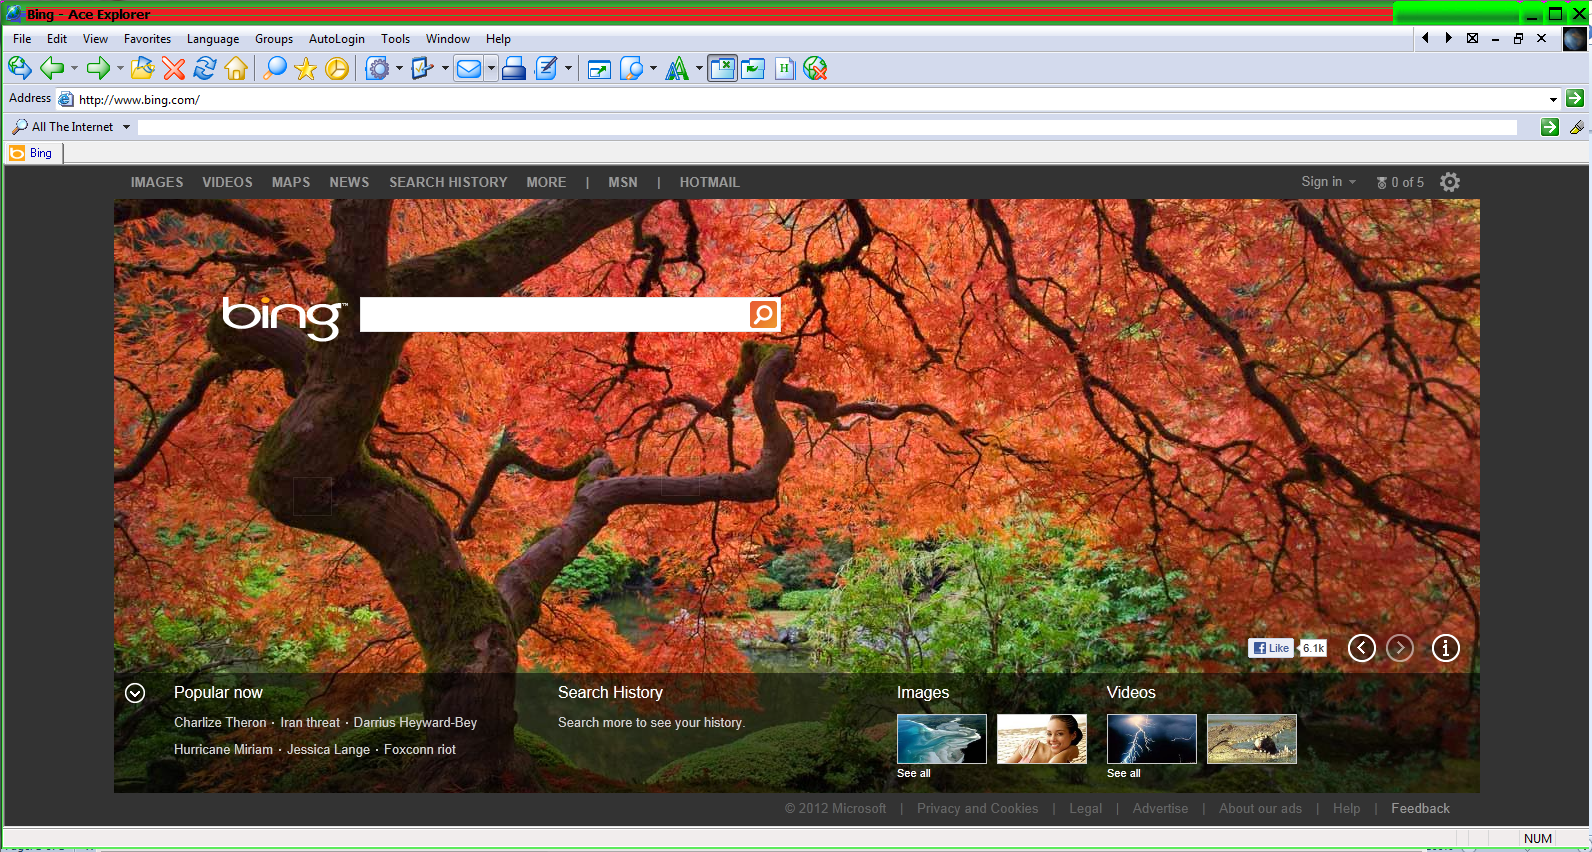Click the gear options toolbar icon

click(378, 68)
